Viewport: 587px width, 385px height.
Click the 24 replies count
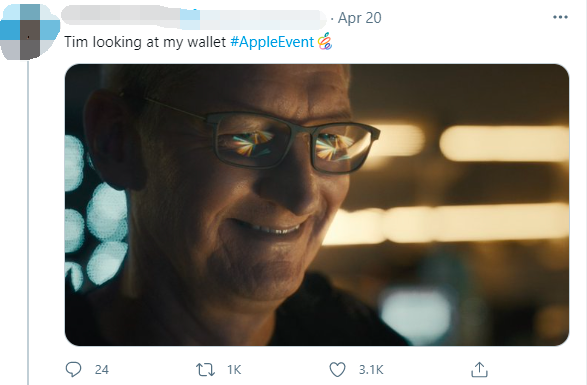pyautogui.click(x=101, y=370)
